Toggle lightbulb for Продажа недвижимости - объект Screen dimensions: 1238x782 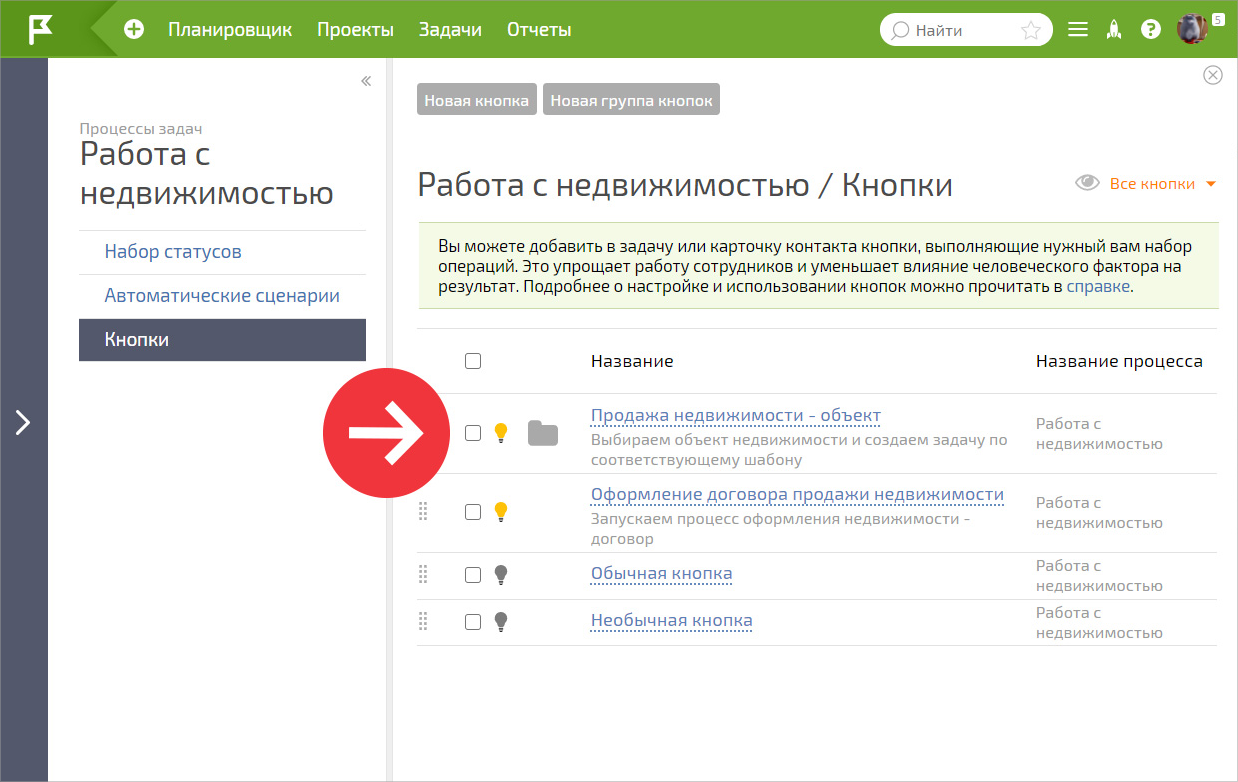pyautogui.click(x=501, y=433)
